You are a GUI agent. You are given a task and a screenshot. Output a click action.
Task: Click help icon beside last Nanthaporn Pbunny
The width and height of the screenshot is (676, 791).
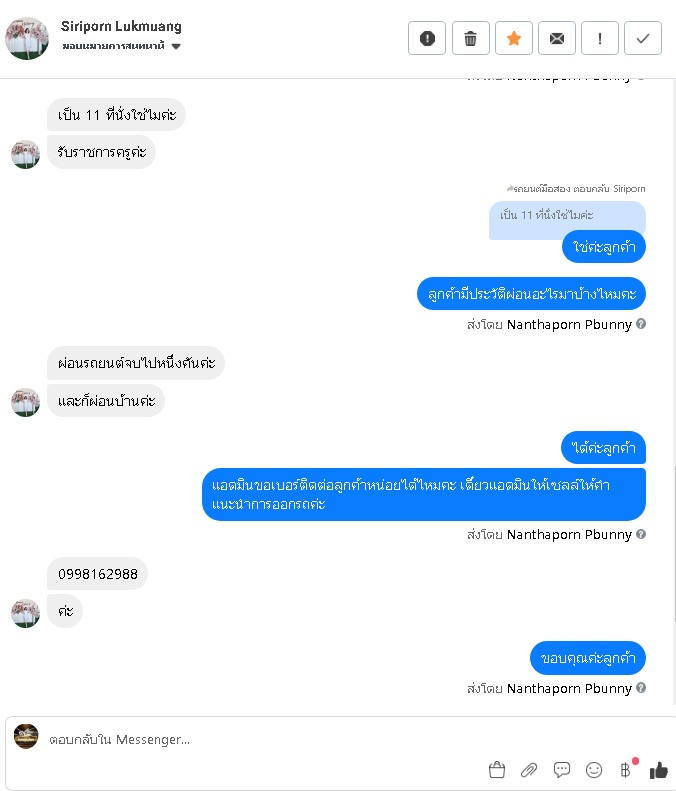(641, 688)
